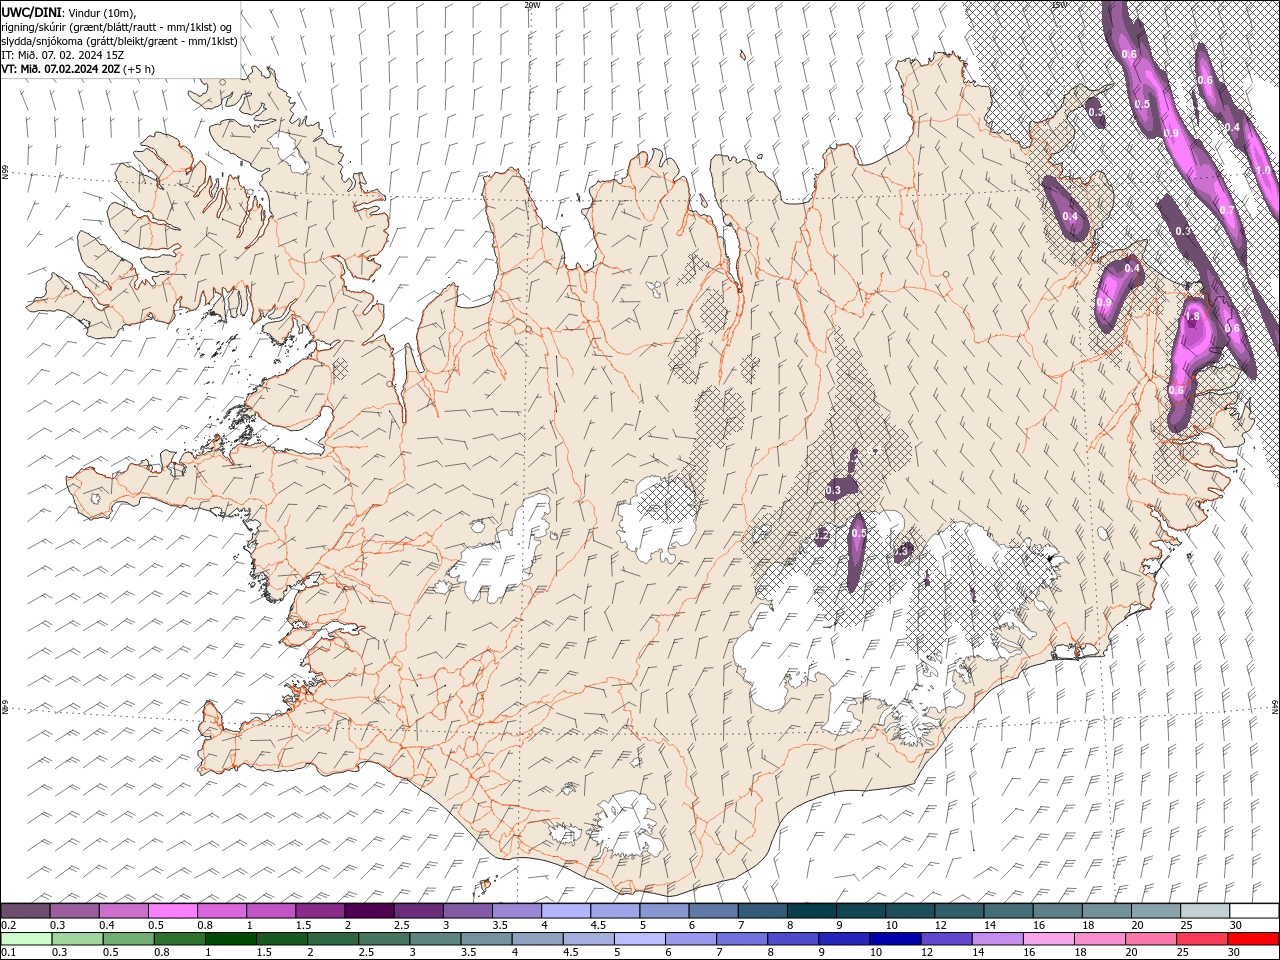Click the 'slydda/snjókoma' legend description line

click(x=119, y=41)
